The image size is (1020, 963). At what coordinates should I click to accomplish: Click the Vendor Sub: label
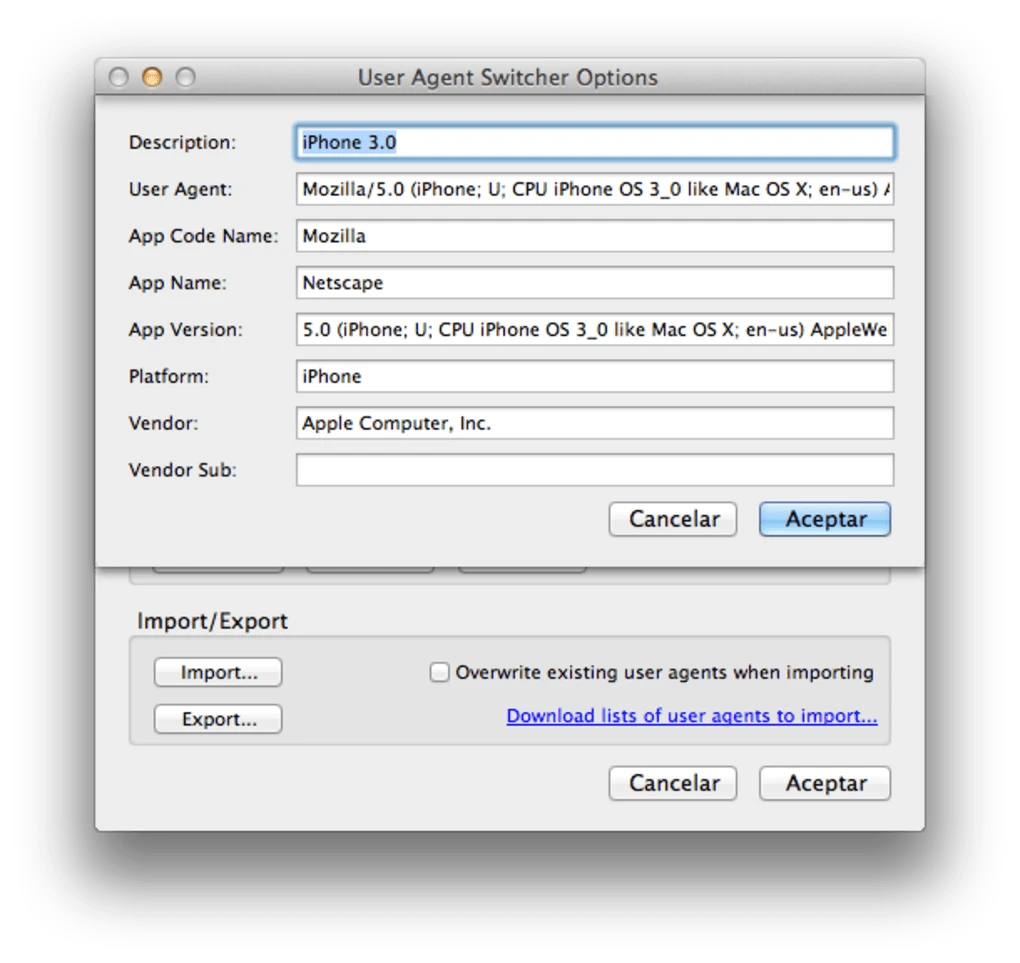183,470
